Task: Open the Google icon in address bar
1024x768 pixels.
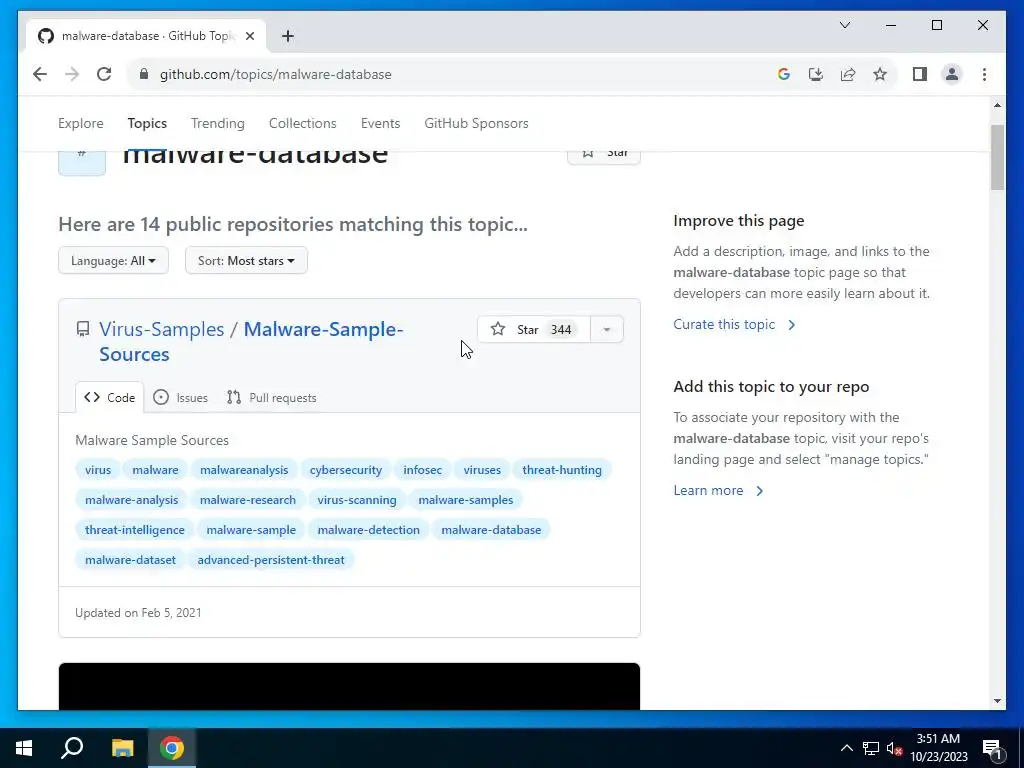Action: click(x=784, y=74)
